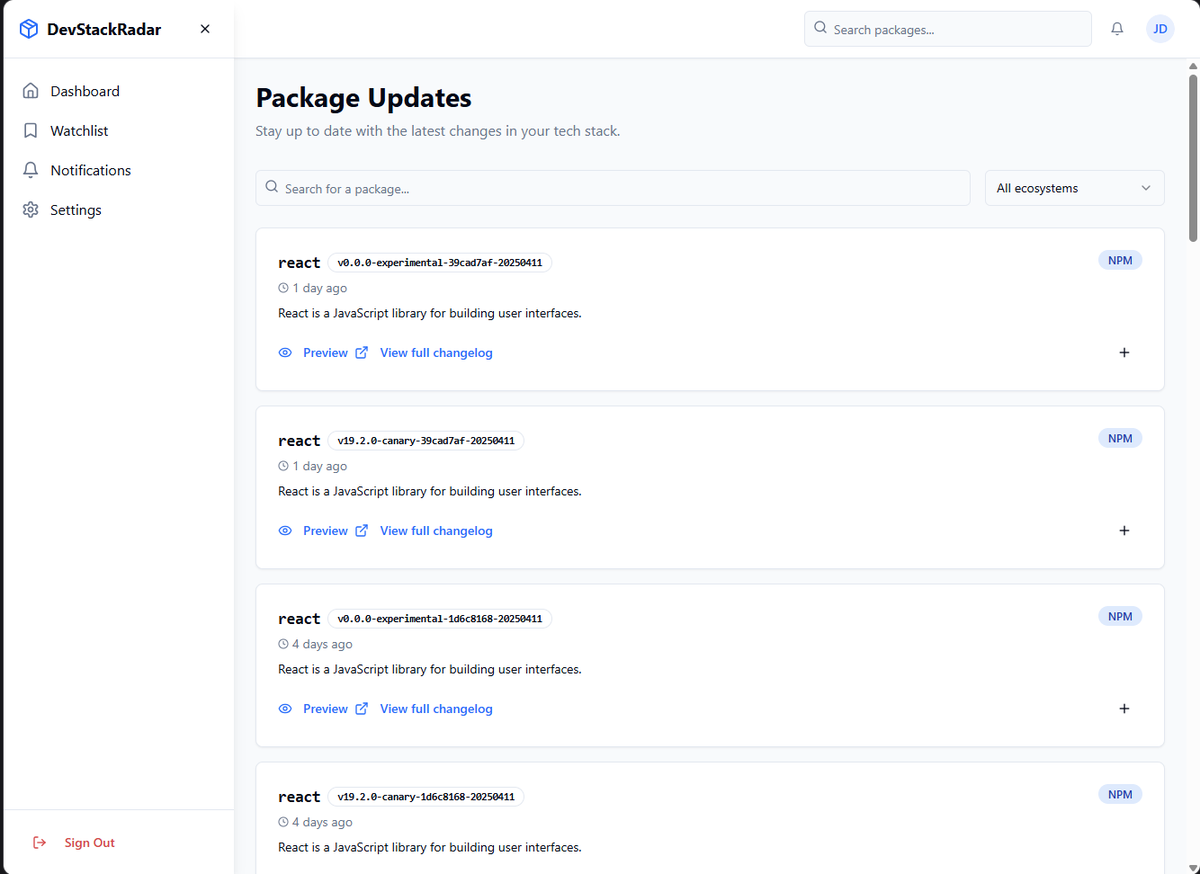Click the Package Updates heading
Image resolution: width=1200 pixels, height=874 pixels.
(364, 98)
